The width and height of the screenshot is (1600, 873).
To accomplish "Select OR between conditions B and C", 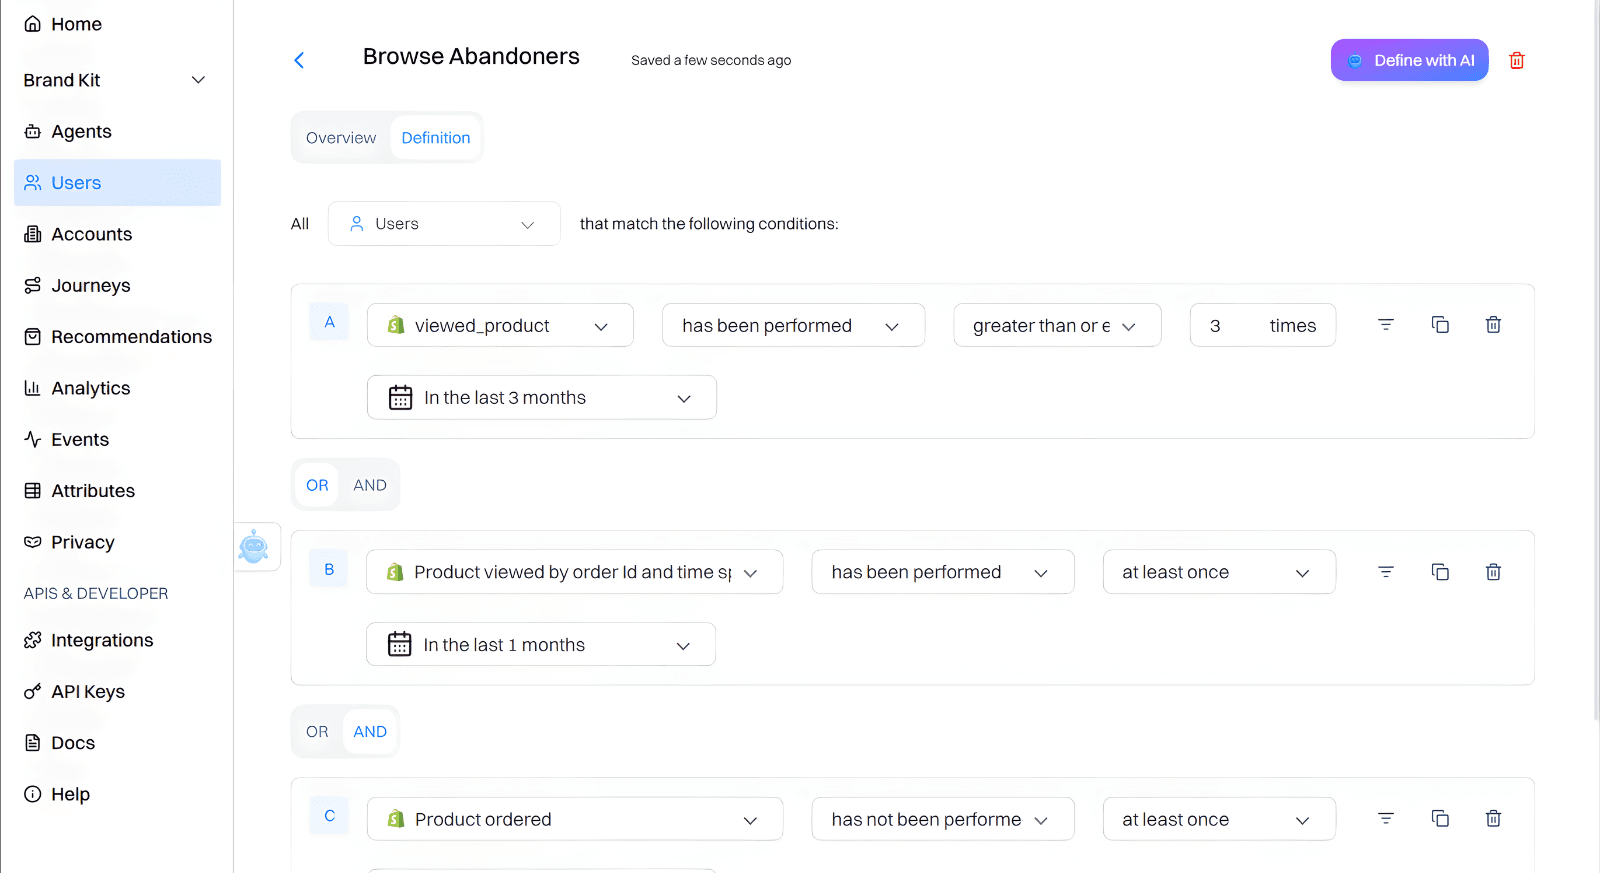I will (317, 732).
